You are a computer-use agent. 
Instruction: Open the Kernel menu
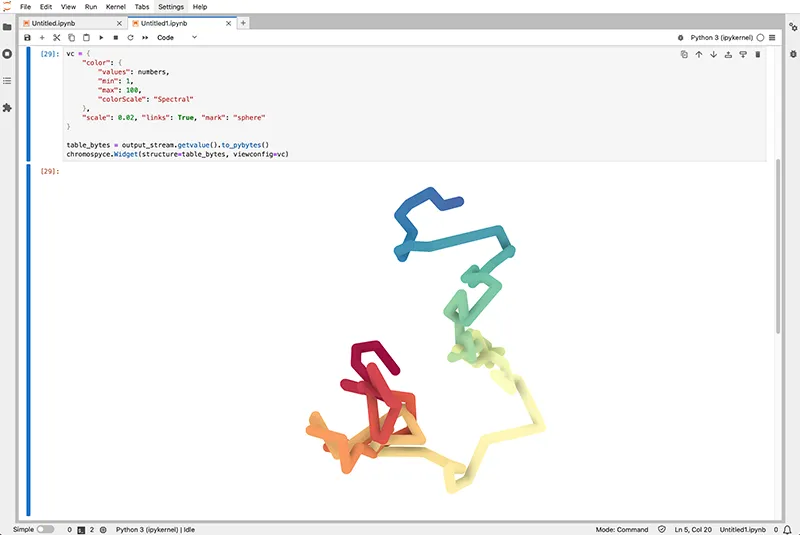(x=116, y=7)
